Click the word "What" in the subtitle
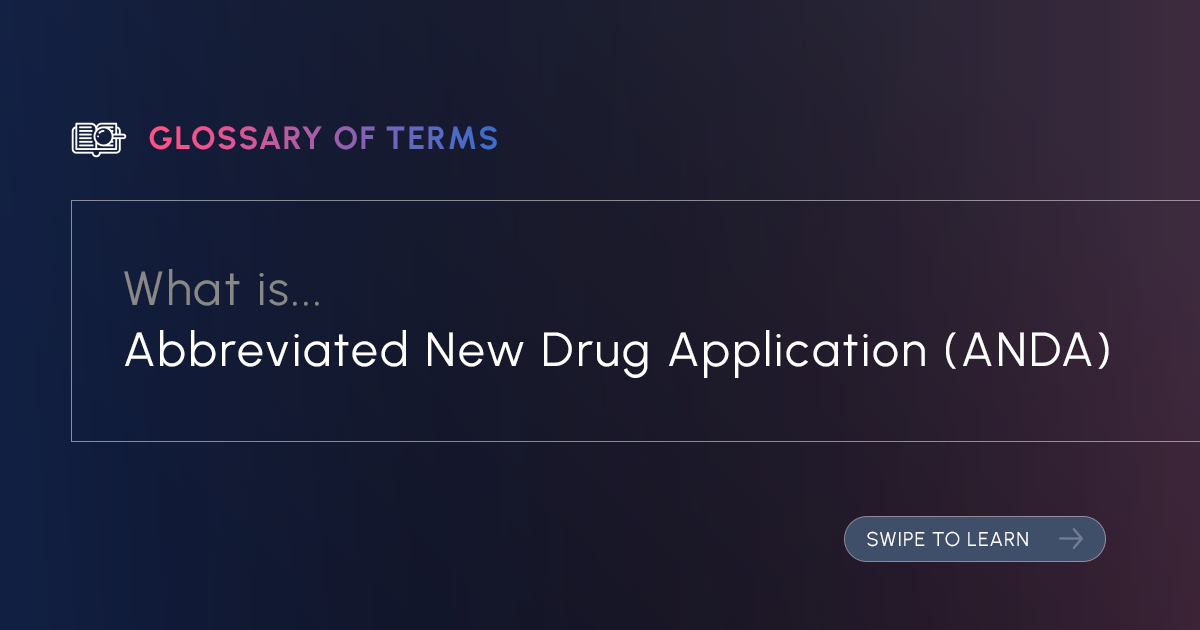The image size is (1200, 630). [x=183, y=289]
